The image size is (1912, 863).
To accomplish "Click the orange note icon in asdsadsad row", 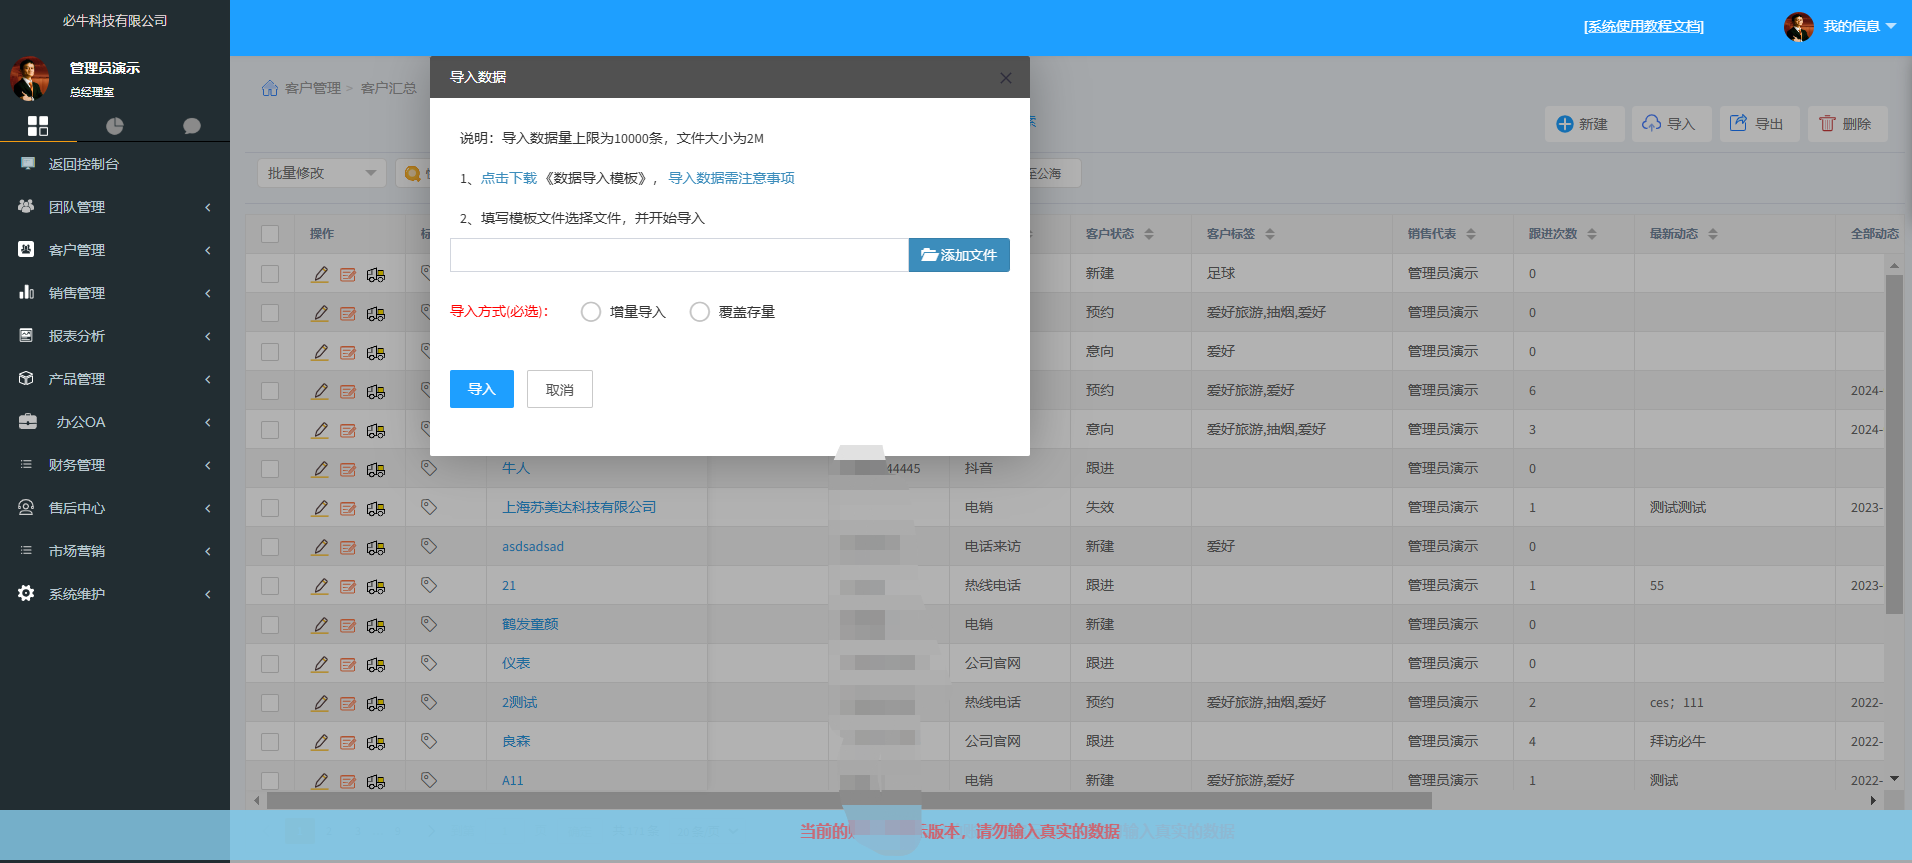I will coord(348,547).
